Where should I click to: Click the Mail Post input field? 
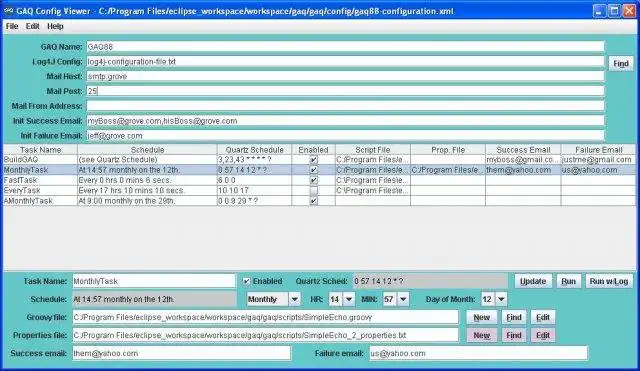[x=345, y=91]
